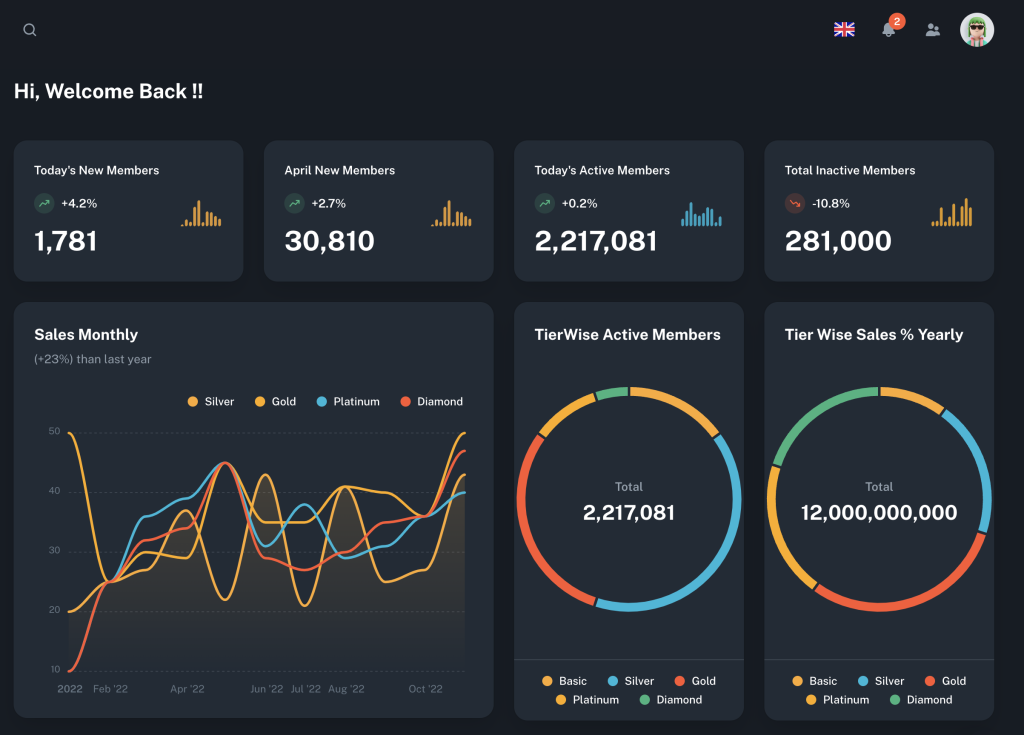Open the notifications bell icon
Screen dimensions: 1024x735
point(889,29)
